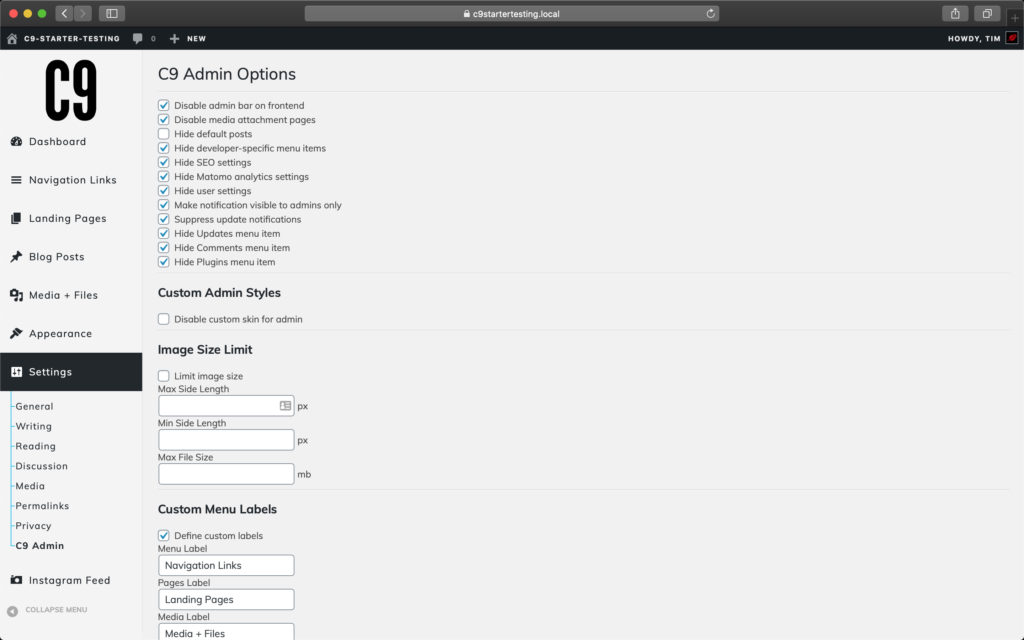The image size is (1024, 640).
Task: Click the browser share icon
Action: [x=955, y=13]
